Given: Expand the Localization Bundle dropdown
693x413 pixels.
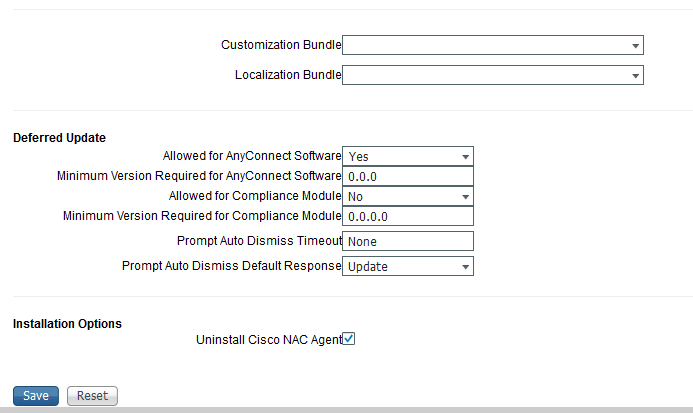Looking at the screenshot, I should click(492, 75).
